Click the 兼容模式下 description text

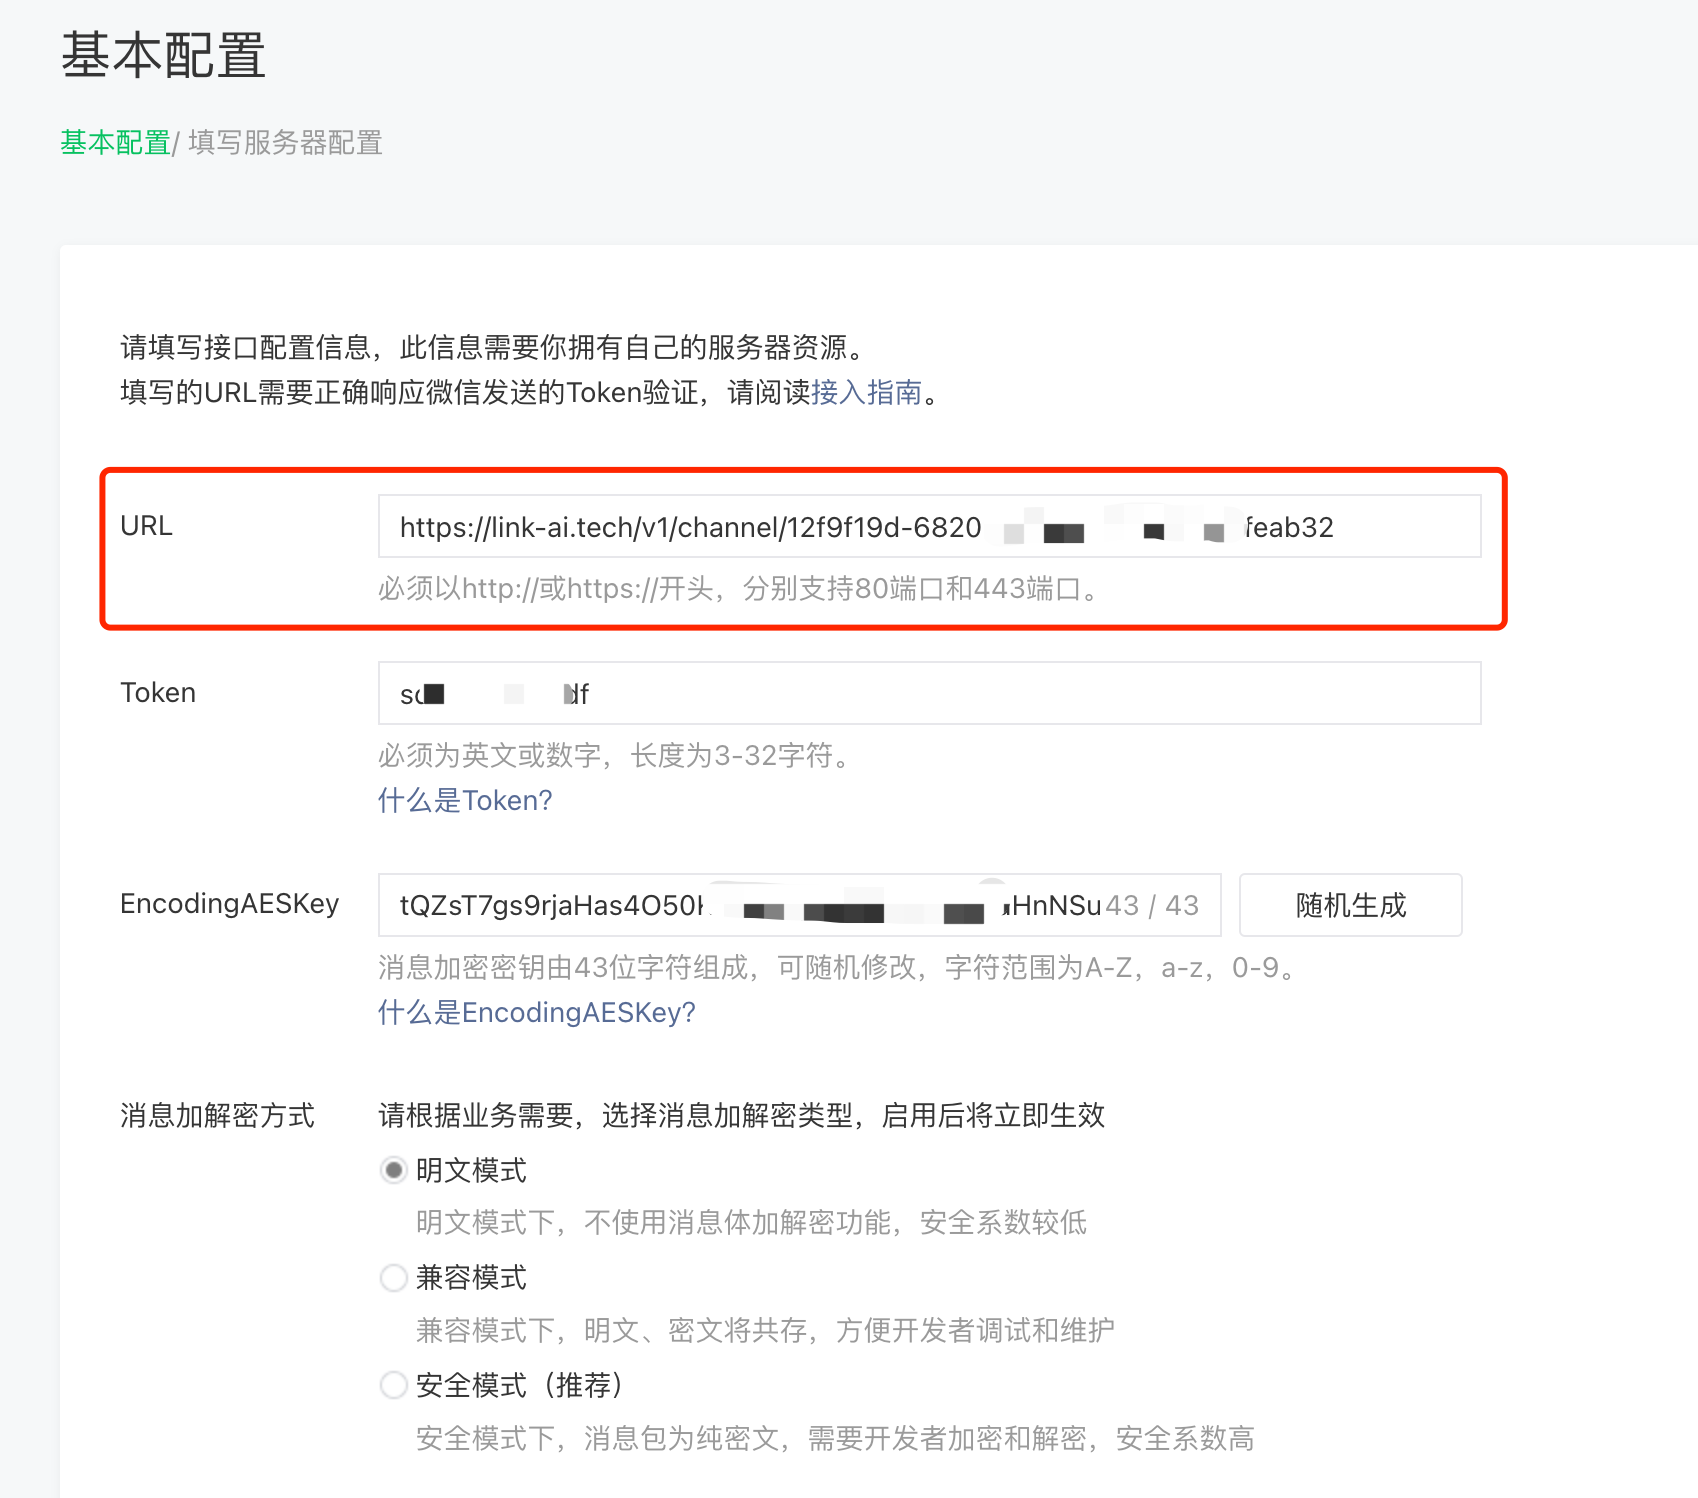[765, 1330]
